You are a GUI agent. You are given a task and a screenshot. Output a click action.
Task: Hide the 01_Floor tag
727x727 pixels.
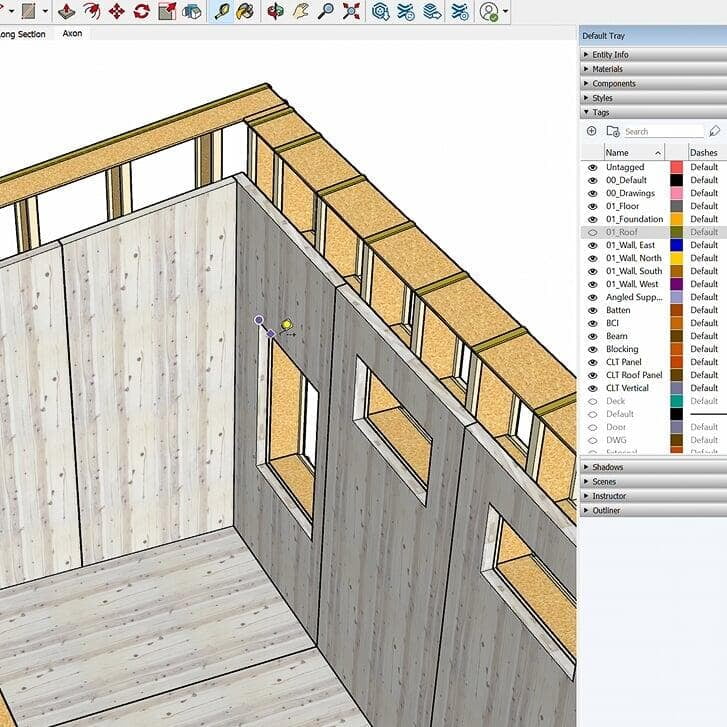(593, 206)
